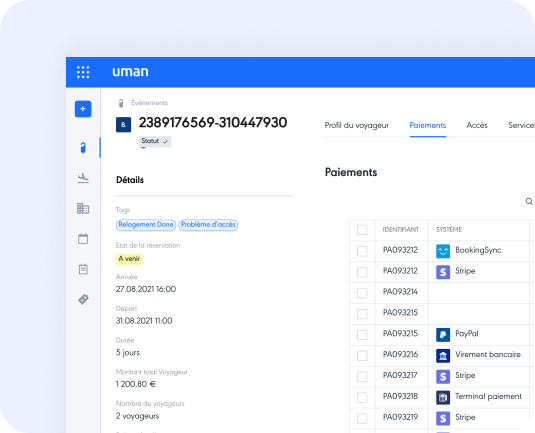Image resolution: width=535 pixels, height=433 pixels.
Task: Click the Virement bancaire text
Action: pyautogui.click(x=488, y=355)
